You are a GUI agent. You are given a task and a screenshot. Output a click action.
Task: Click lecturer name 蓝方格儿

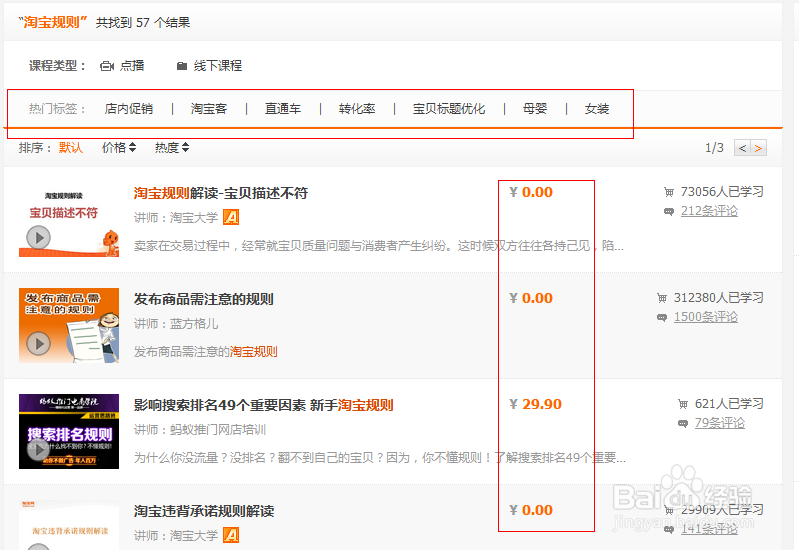click(194, 324)
